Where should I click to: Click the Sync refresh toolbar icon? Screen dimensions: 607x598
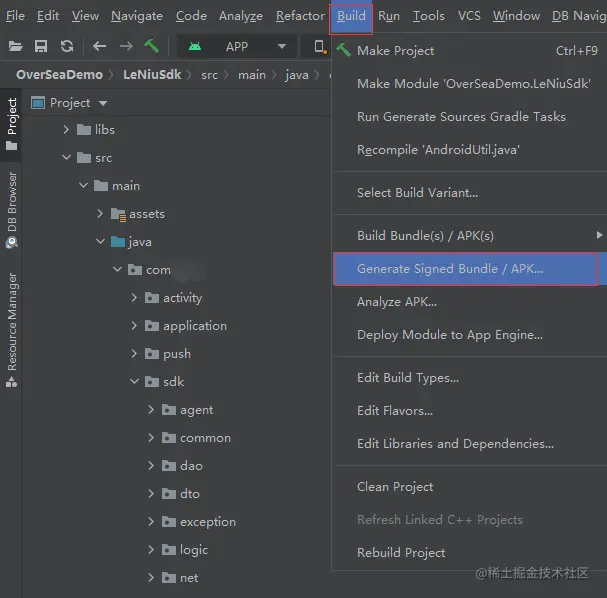pos(67,46)
